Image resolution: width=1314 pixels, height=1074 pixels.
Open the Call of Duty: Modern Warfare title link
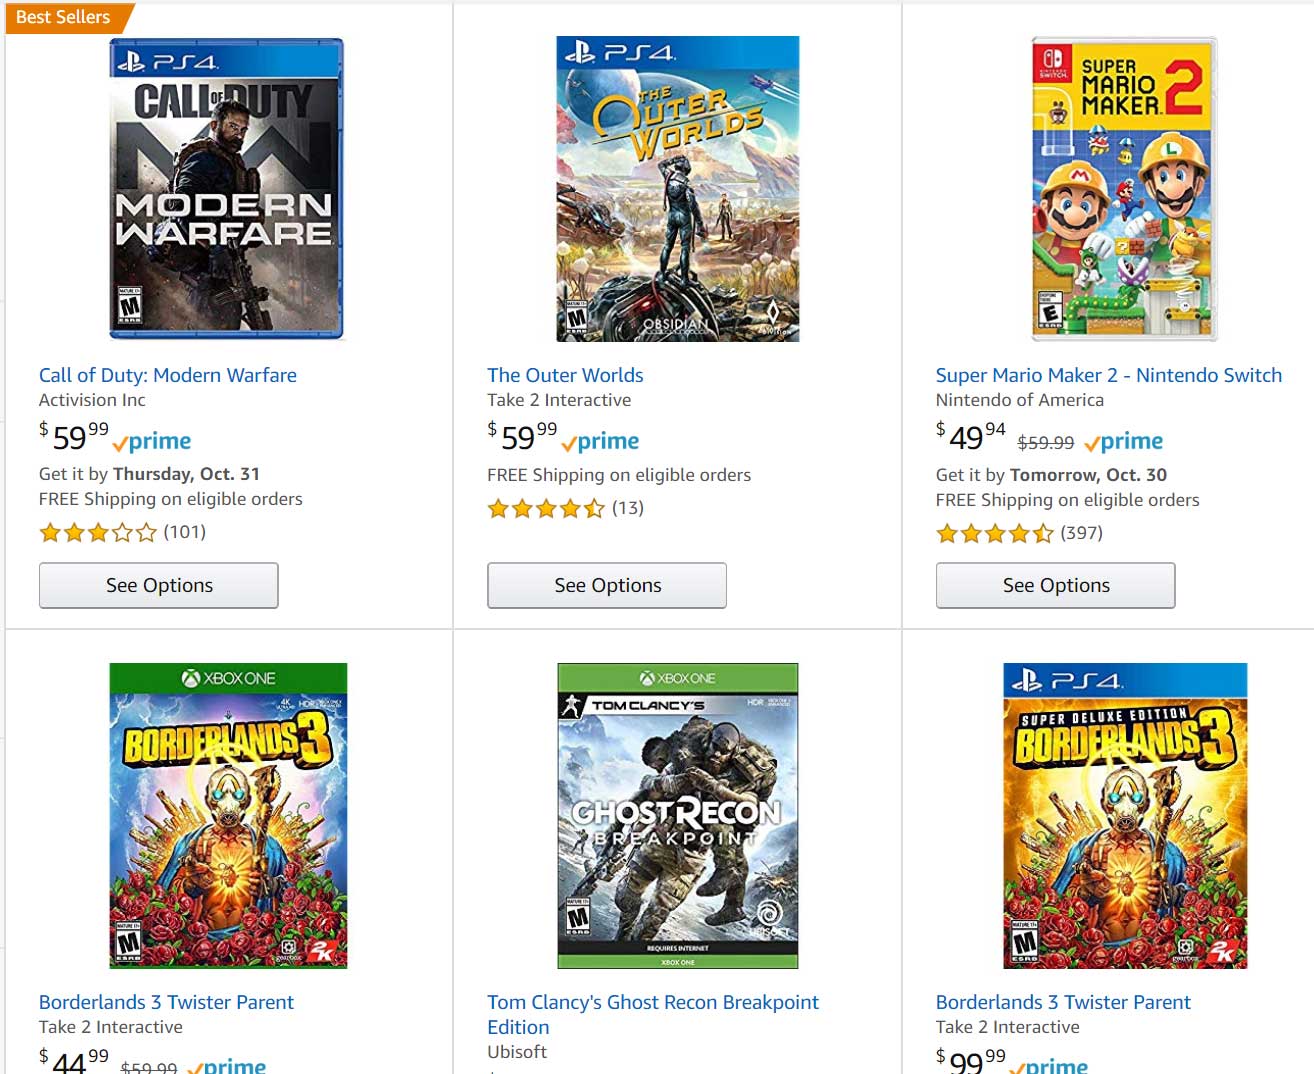(x=168, y=375)
